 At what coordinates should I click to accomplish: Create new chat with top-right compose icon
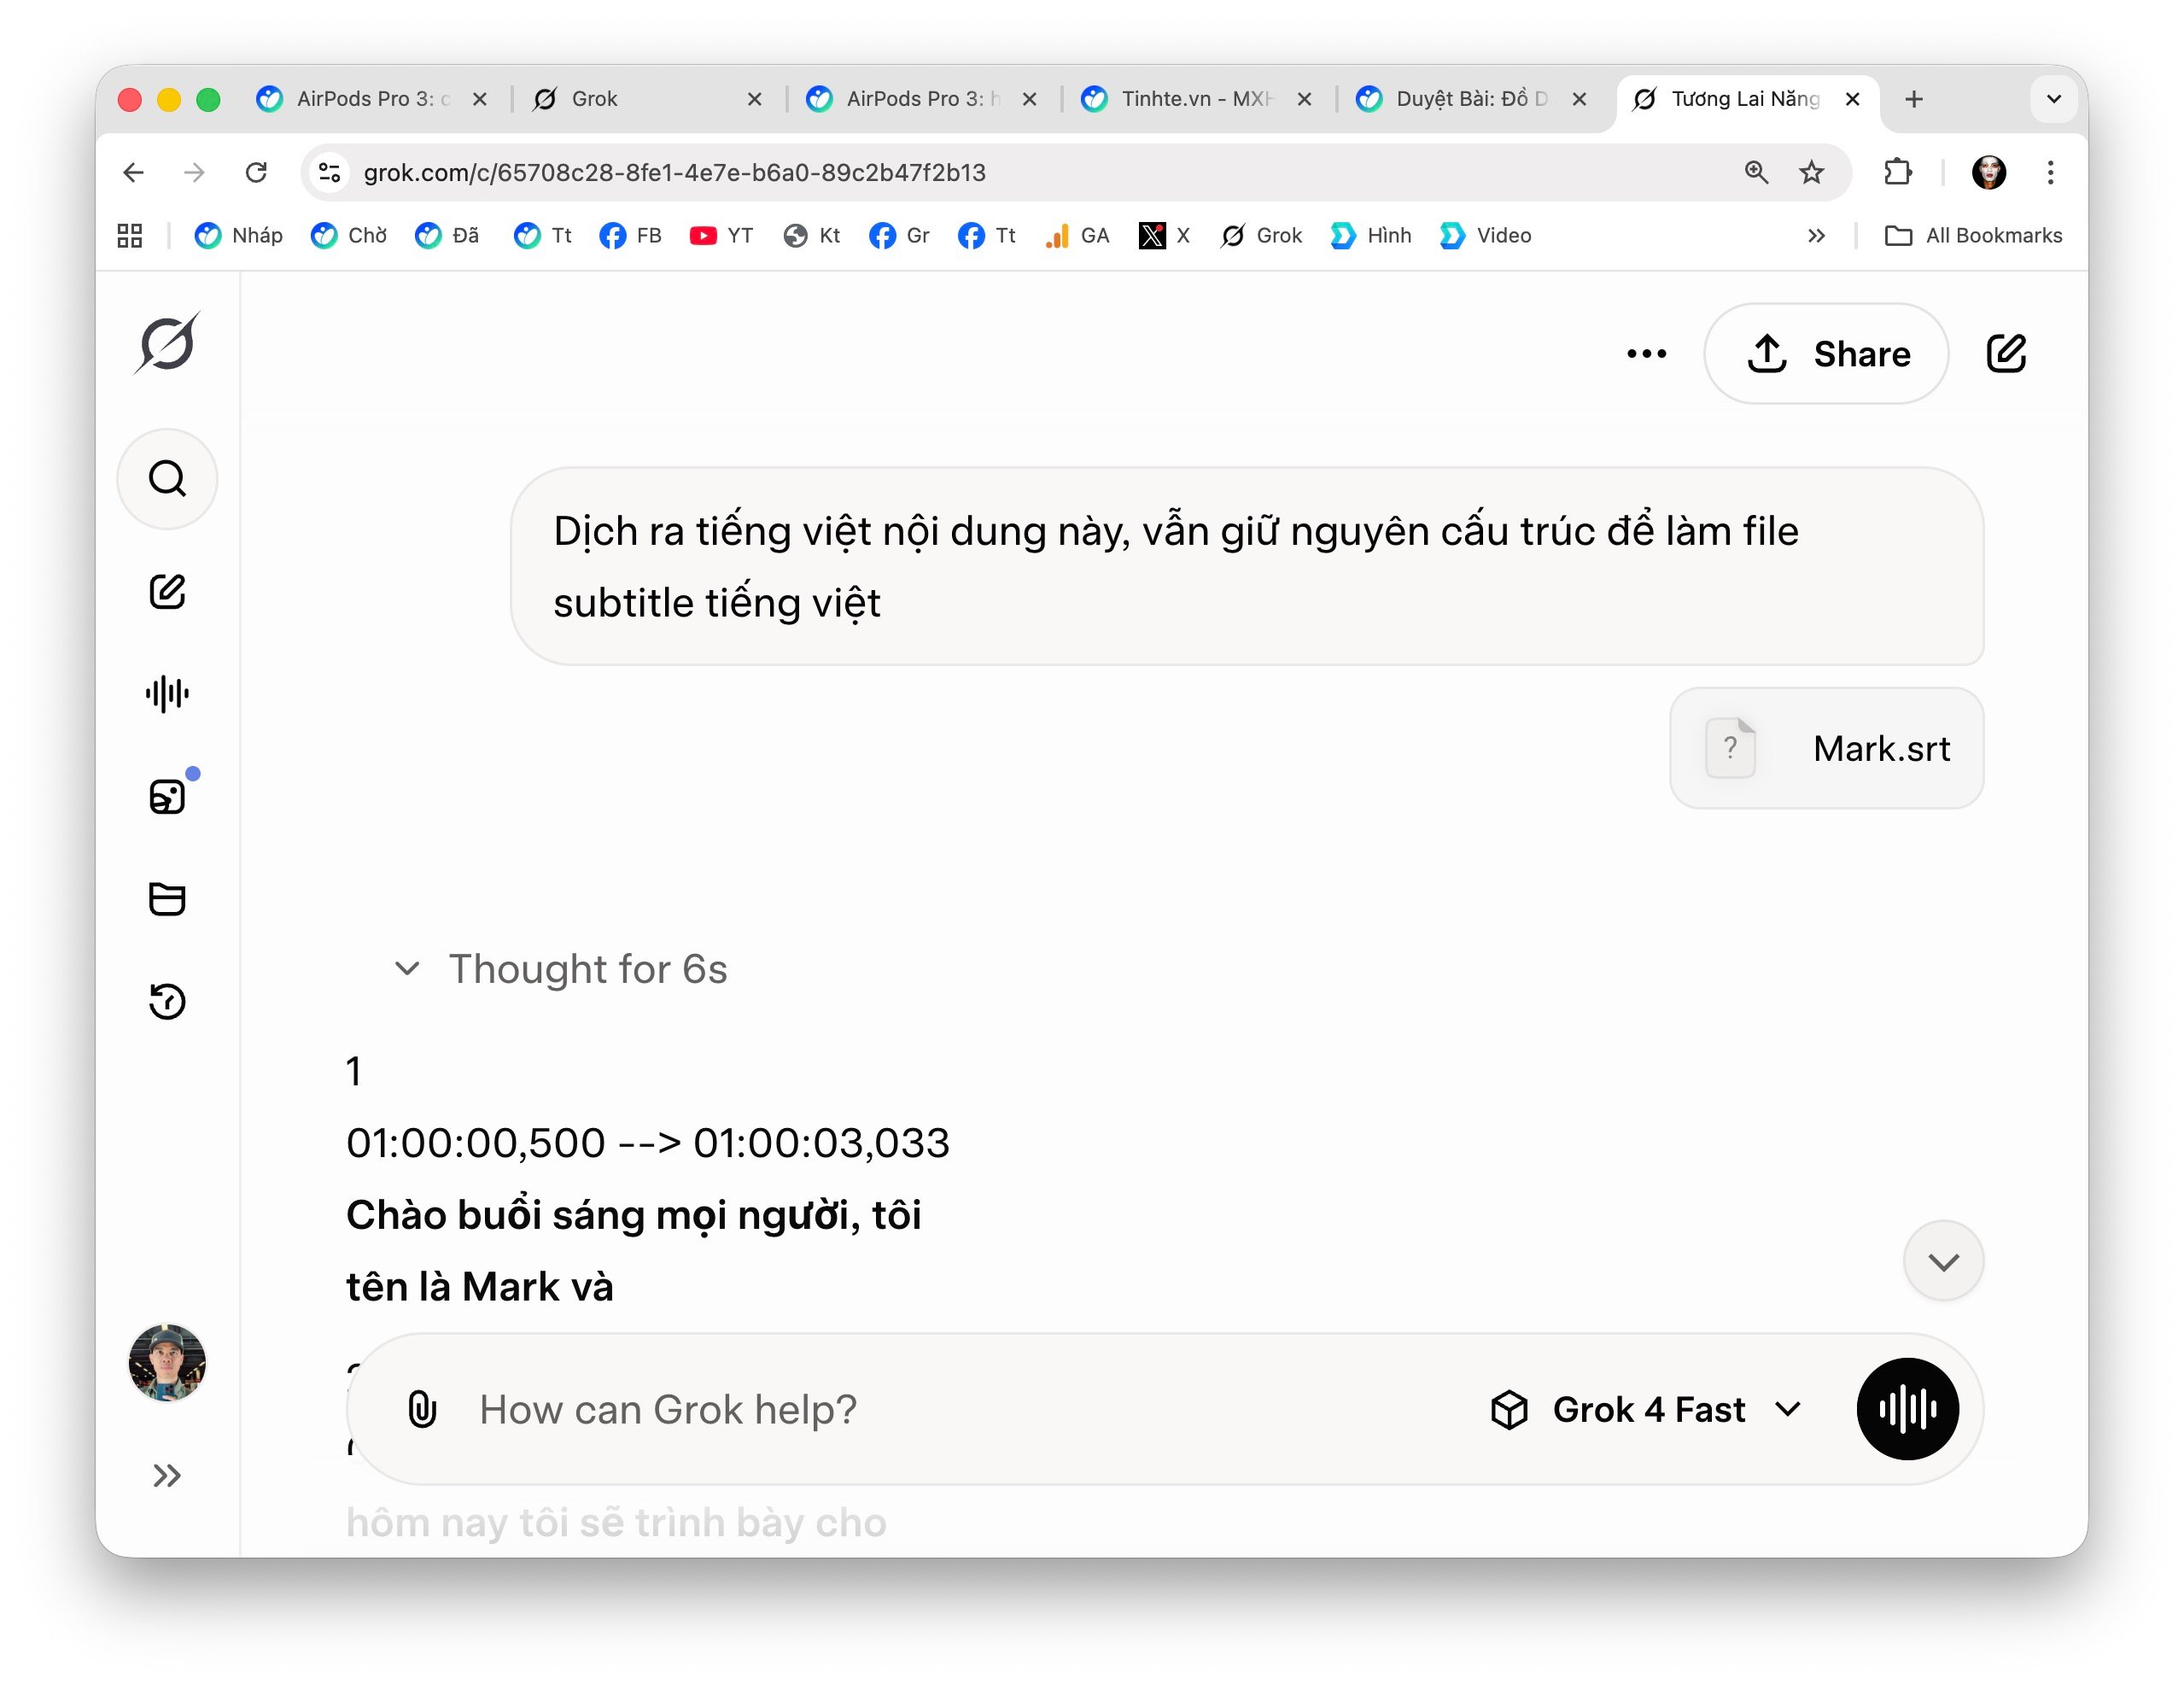tap(2005, 353)
